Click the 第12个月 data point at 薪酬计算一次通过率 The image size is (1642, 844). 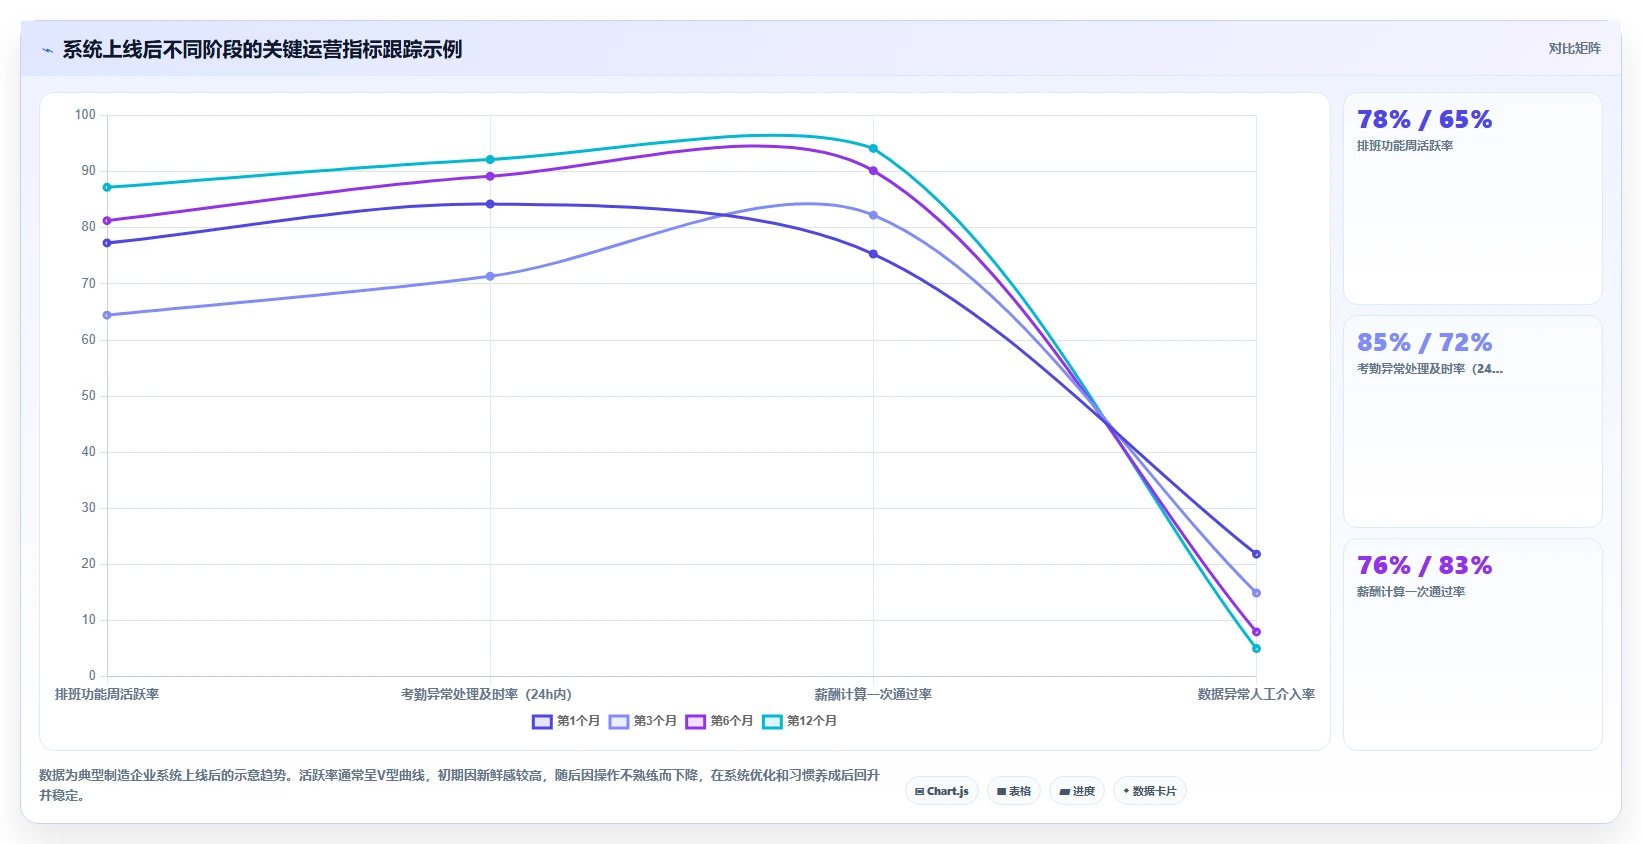tap(873, 149)
